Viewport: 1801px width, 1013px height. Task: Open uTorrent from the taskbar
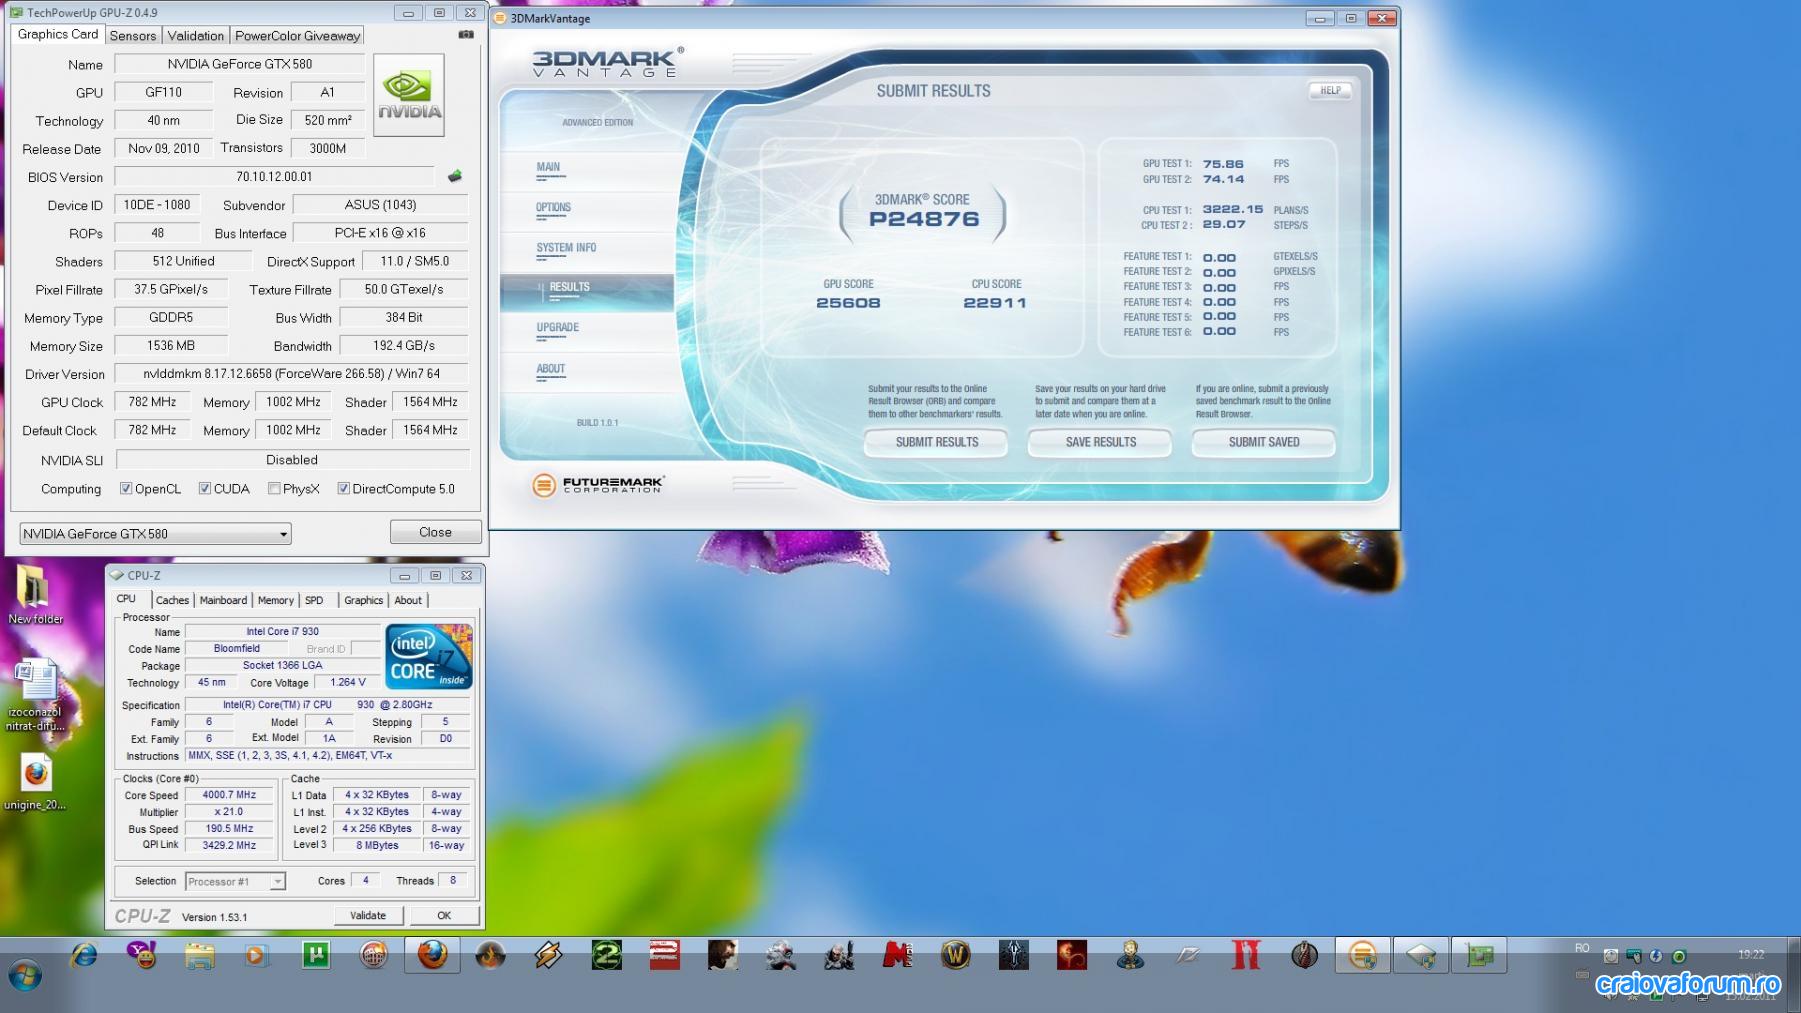pyautogui.click(x=316, y=956)
